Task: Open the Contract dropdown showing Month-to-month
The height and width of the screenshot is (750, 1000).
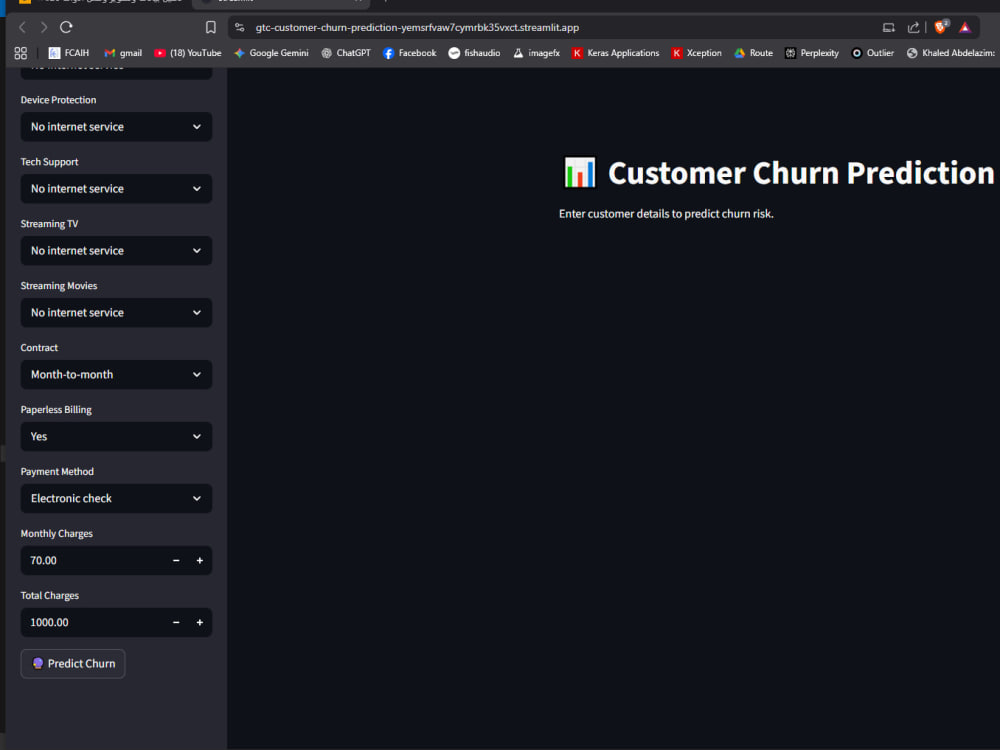Action: point(116,374)
